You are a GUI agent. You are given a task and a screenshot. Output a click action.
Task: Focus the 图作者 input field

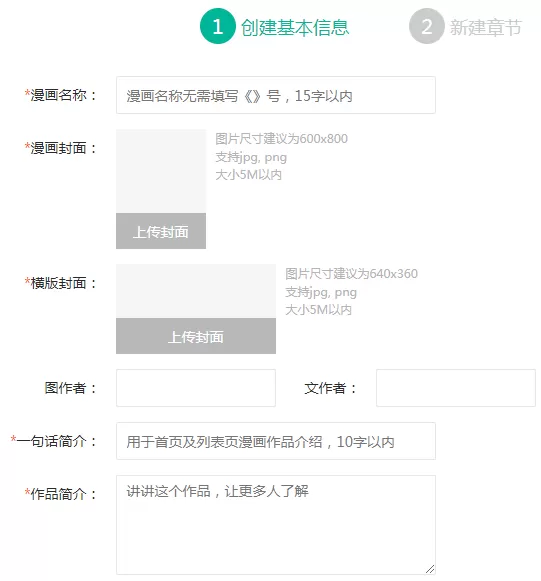(x=196, y=388)
